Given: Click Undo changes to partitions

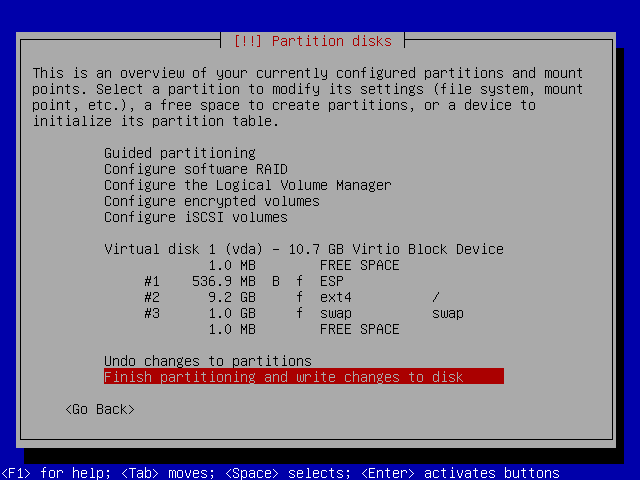Looking at the screenshot, I should [x=208, y=361].
